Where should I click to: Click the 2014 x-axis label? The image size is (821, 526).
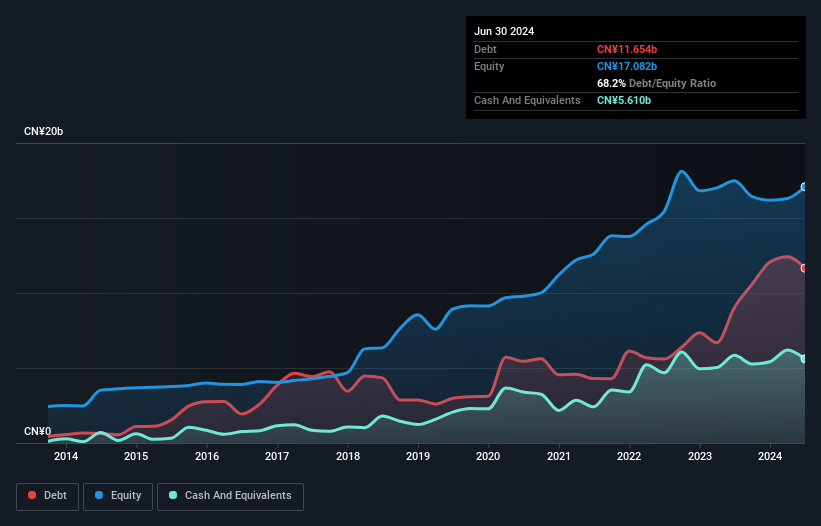(x=66, y=456)
